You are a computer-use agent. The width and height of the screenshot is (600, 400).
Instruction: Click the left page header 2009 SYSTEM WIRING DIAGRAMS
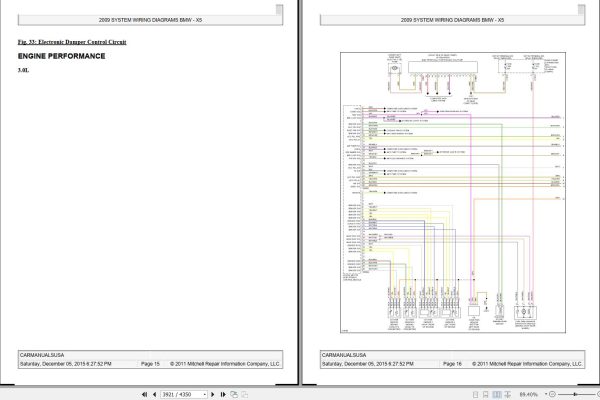click(x=150, y=20)
